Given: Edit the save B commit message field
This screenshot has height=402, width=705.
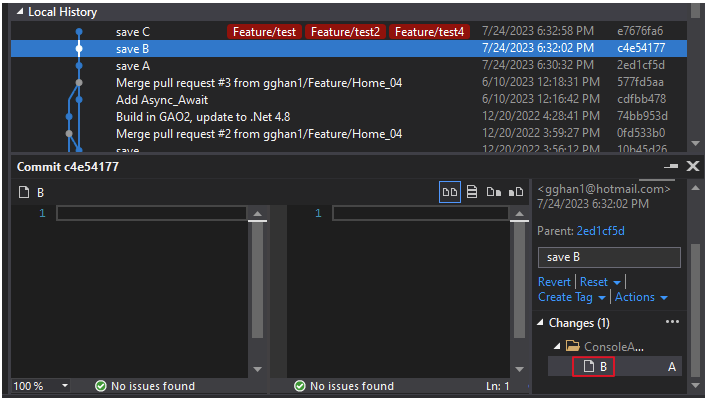Looking at the screenshot, I should click(609, 257).
